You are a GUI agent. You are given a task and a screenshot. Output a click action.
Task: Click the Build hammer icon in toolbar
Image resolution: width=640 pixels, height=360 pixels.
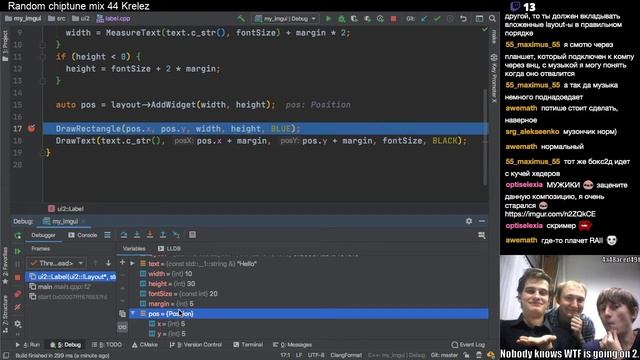tap(241, 18)
